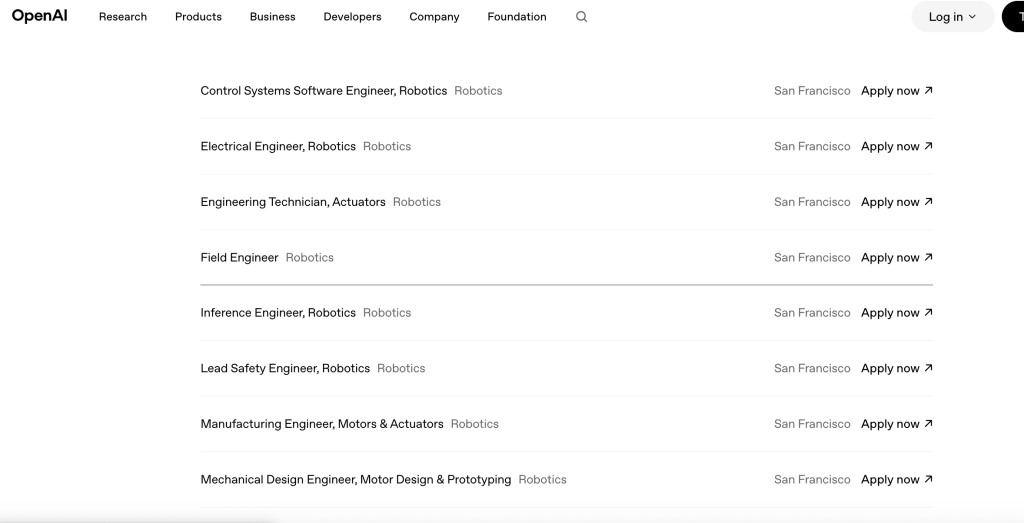The width and height of the screenshot is (1024, 523).
Task: Apply now for Electrical Engineer, Robotics
Action: pos(897,146)
